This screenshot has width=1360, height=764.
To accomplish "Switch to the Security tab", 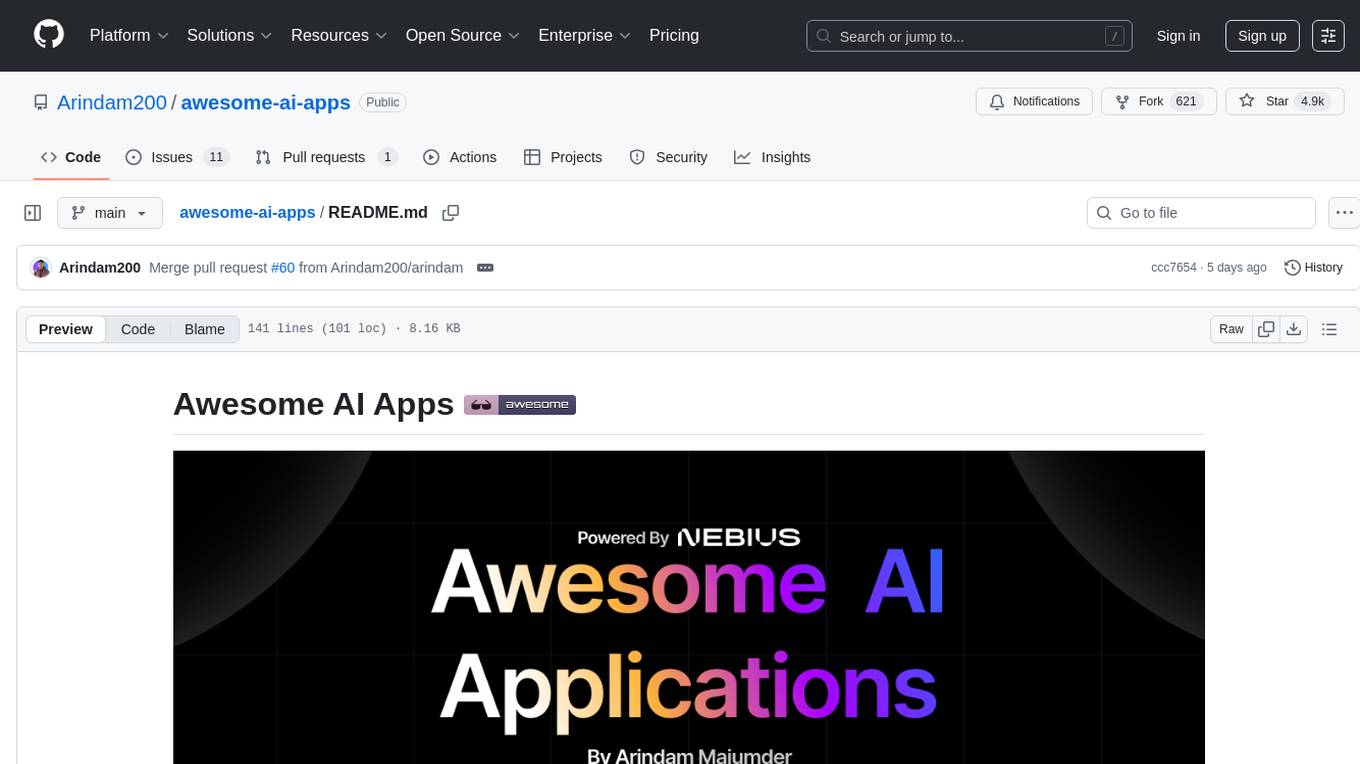I will [x=668, y=157].
